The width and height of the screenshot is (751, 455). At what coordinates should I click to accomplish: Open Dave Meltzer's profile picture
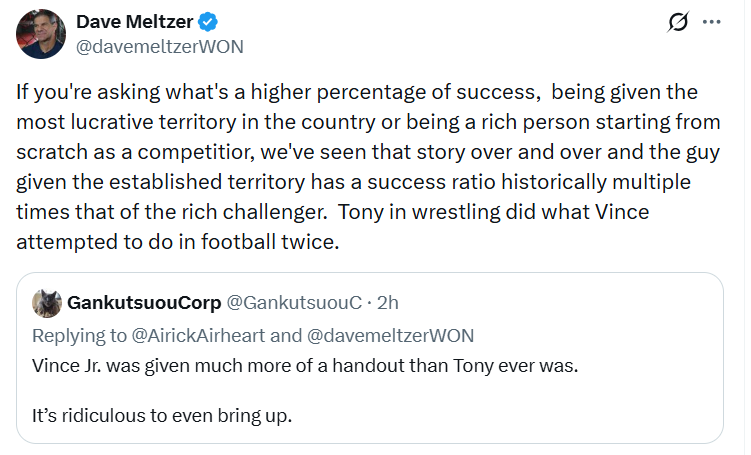point(42,33)
